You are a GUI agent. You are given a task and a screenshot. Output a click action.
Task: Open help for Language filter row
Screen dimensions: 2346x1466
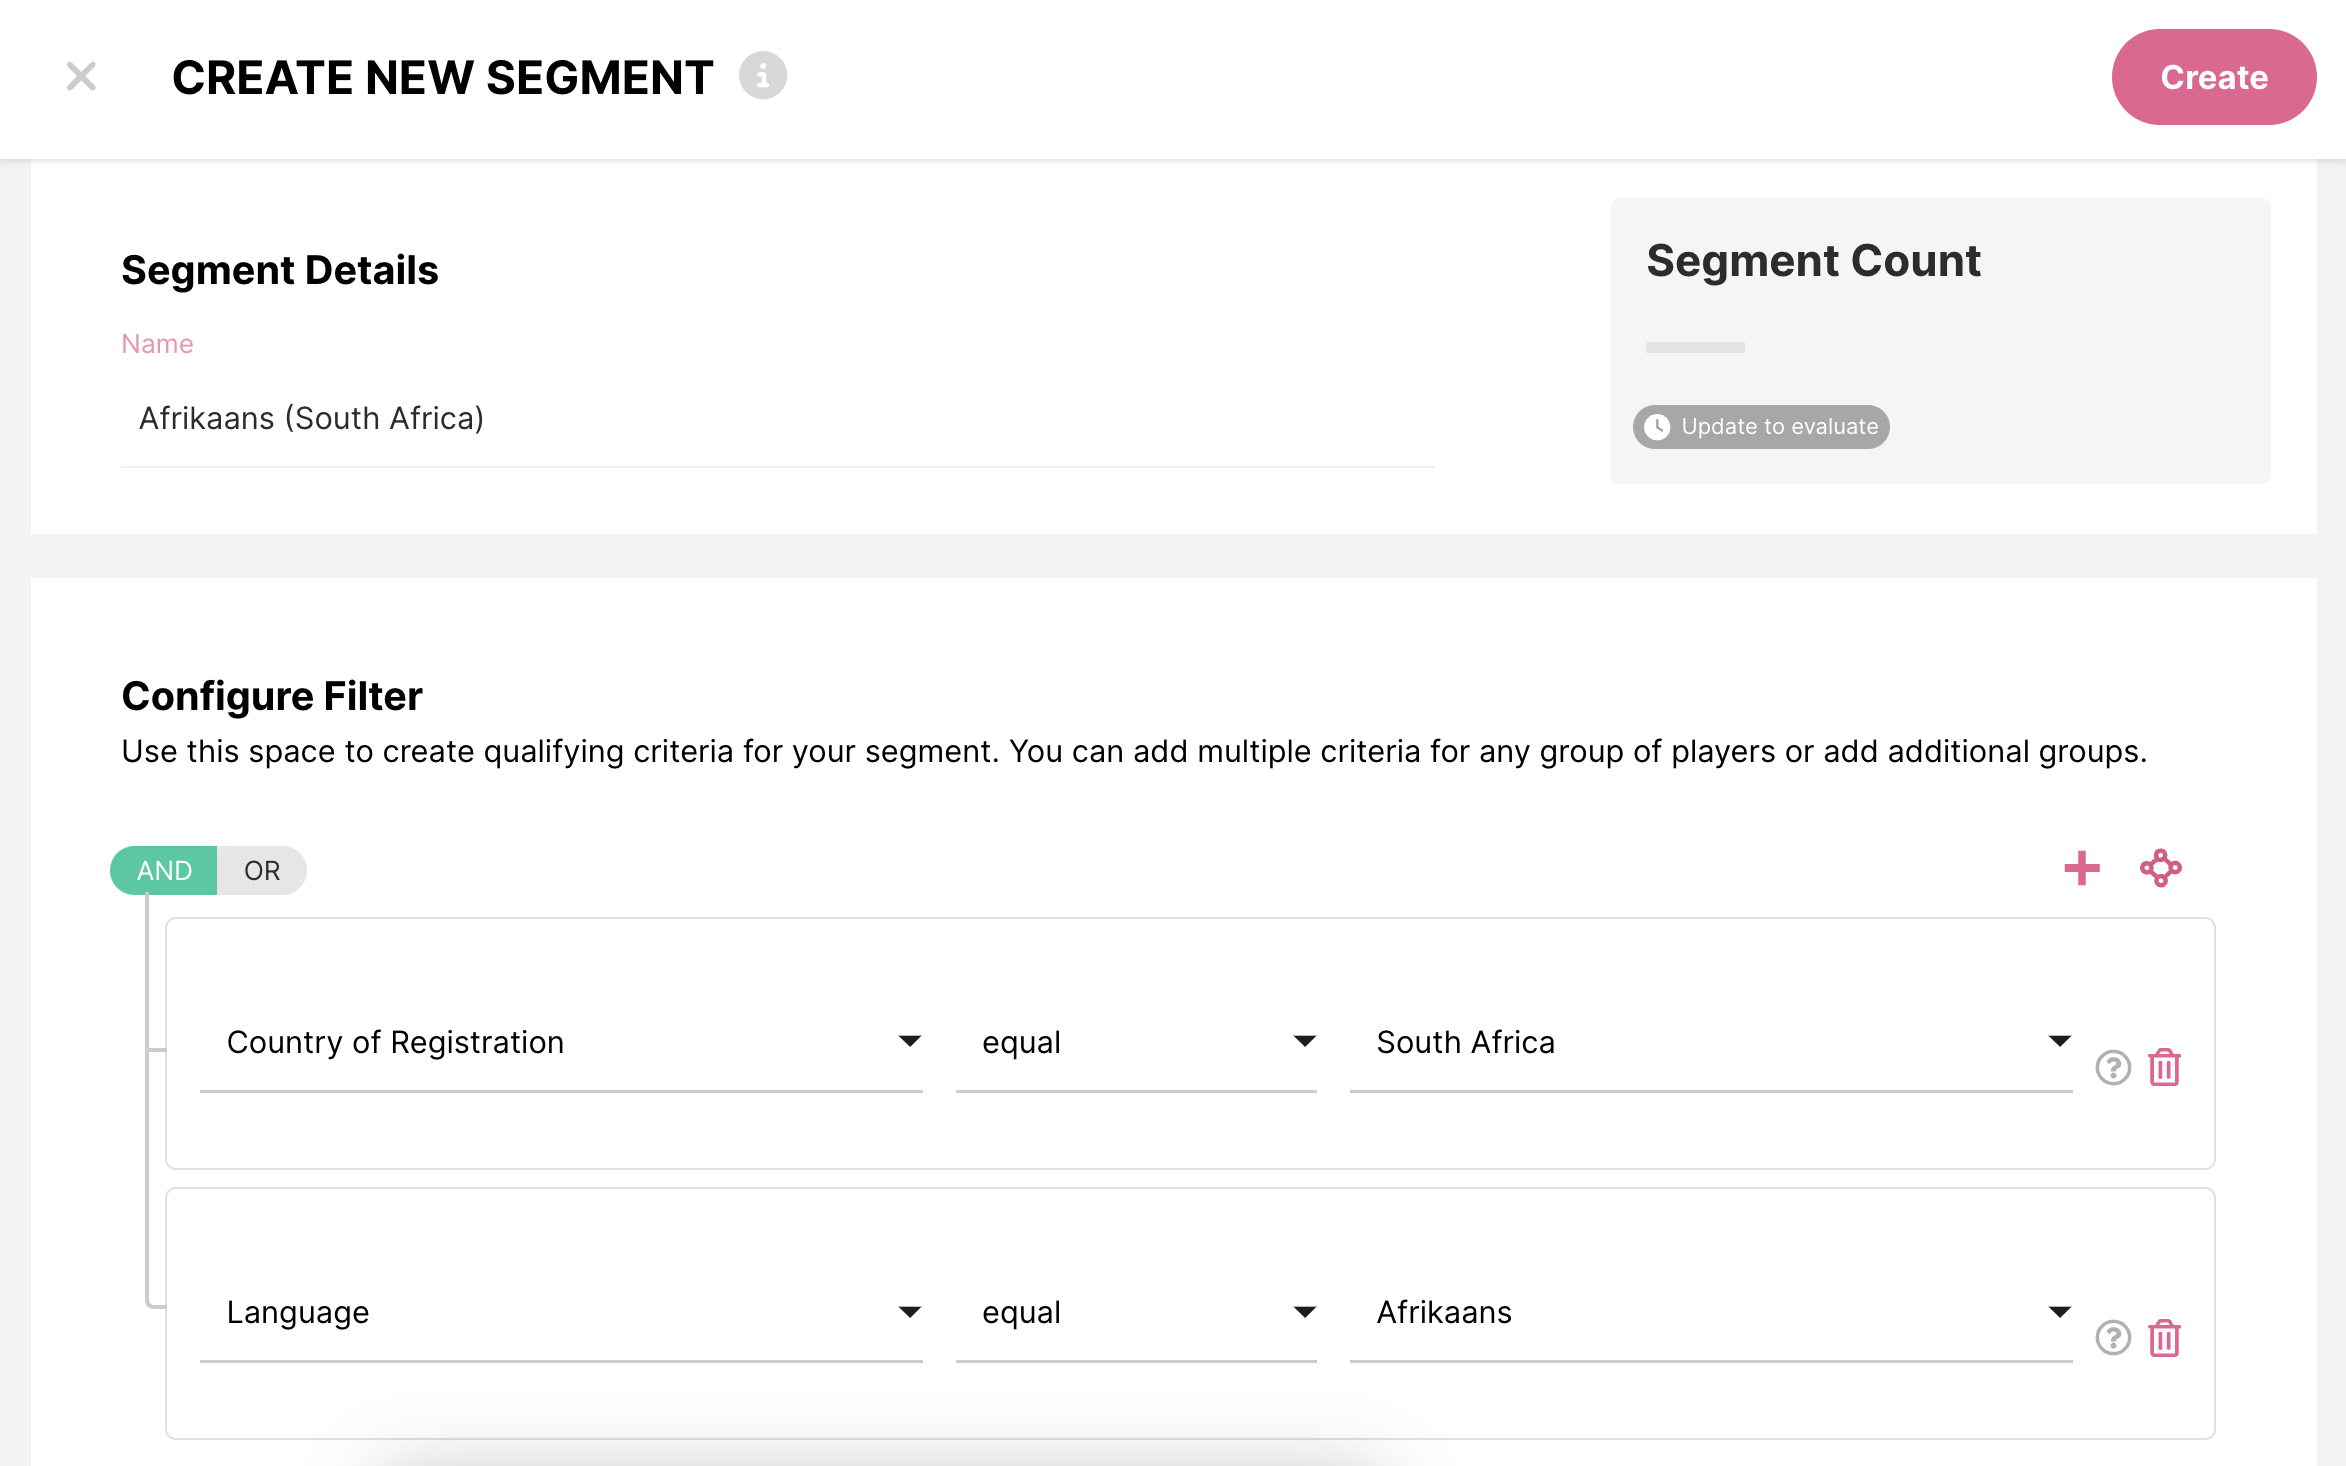click(2112, 1338)
